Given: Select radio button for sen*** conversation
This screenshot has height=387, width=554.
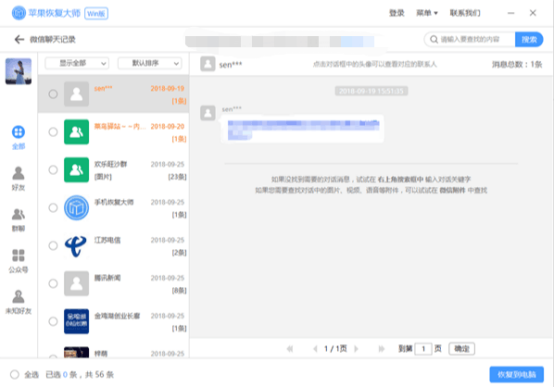Looking at the screenshot, I should pyautogui.click(x=53, y=94).
